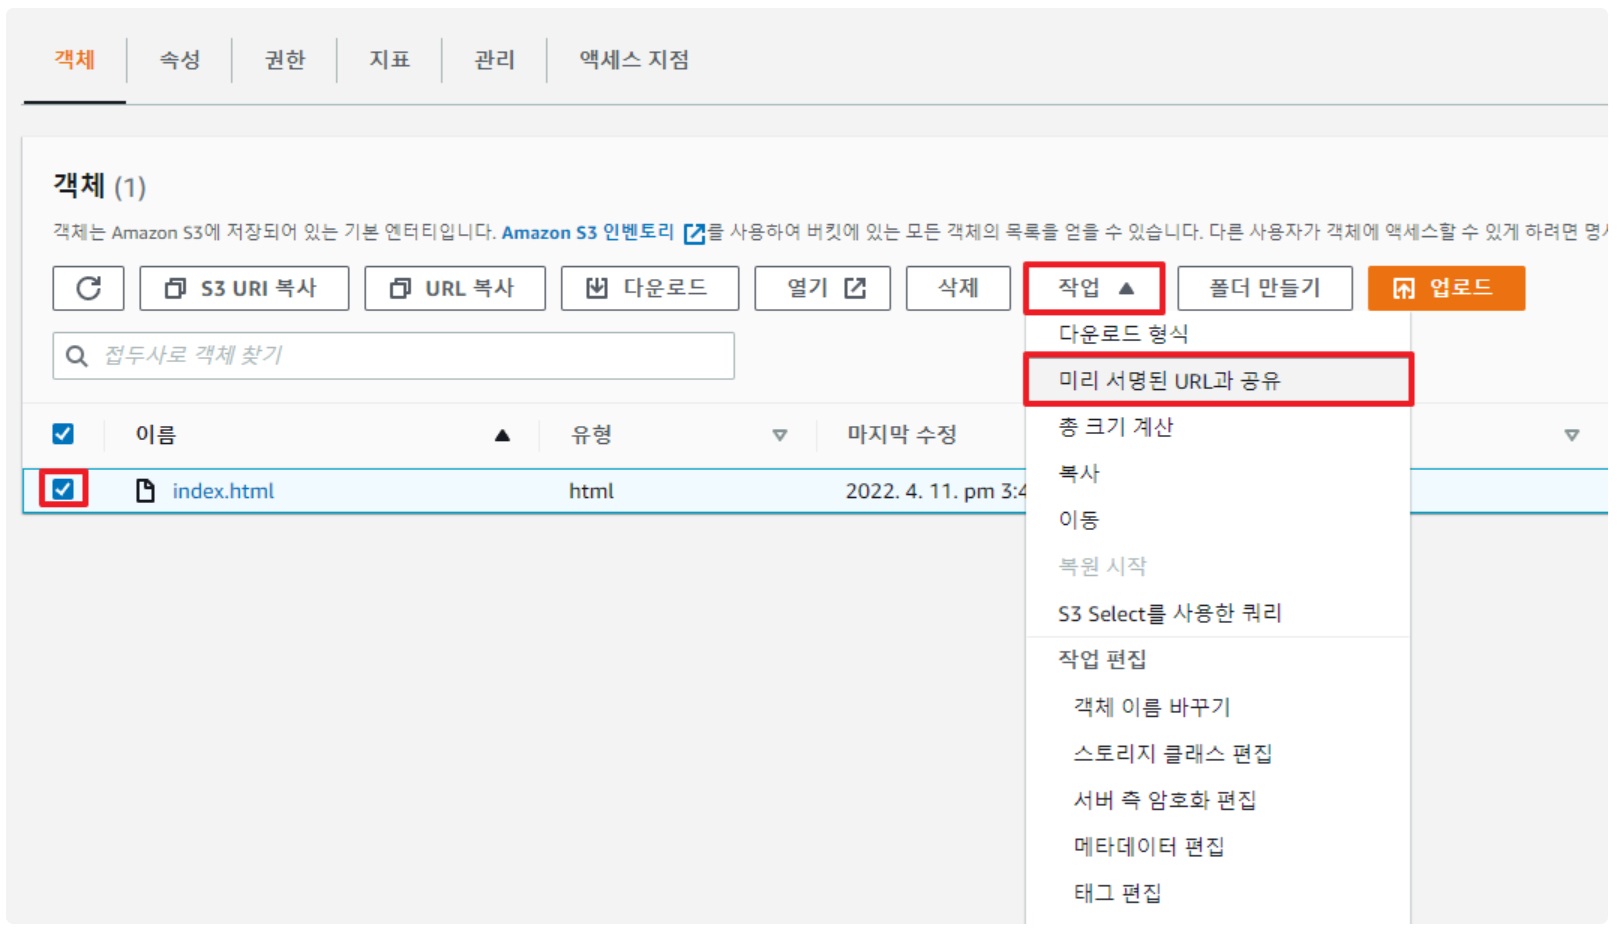Click the 폴더 만들기 button
Screen dimensions: 1617x932
pos(1265,288)
